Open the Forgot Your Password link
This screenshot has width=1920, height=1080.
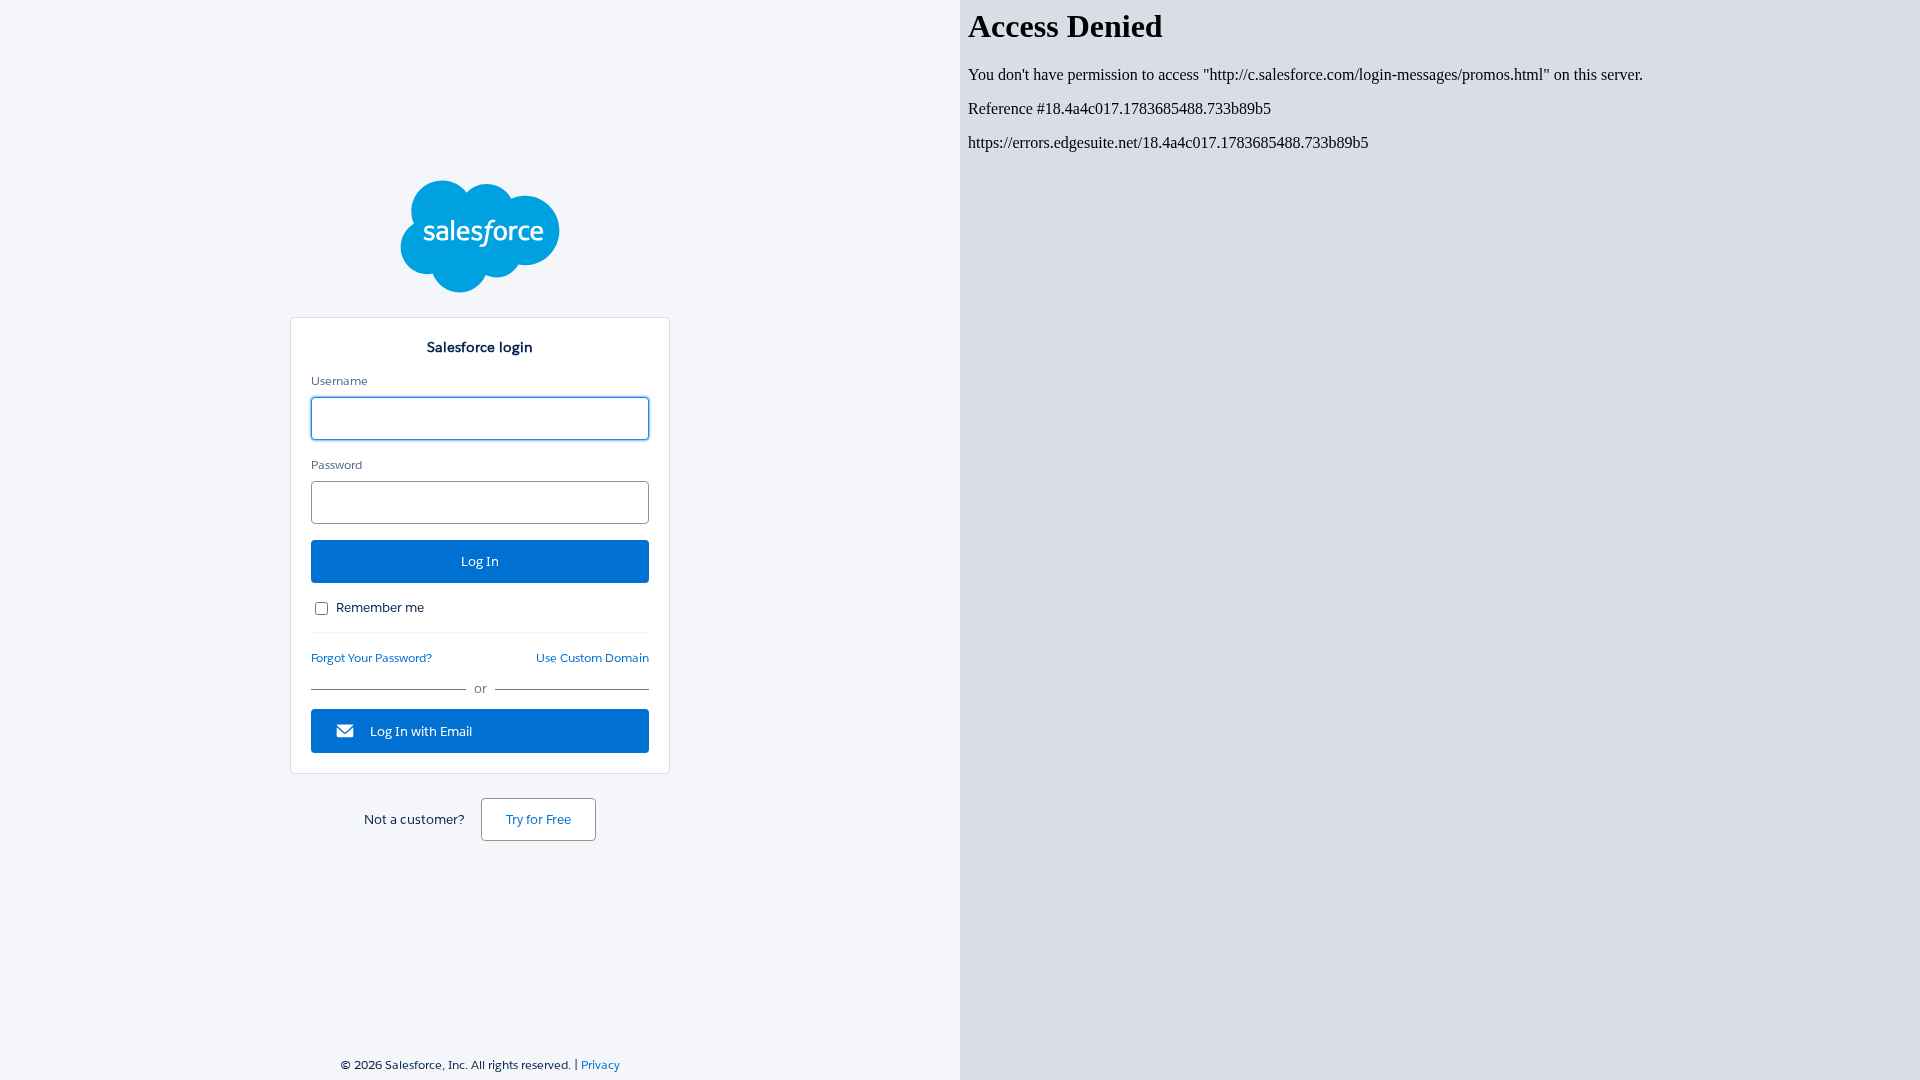(371, 658)
